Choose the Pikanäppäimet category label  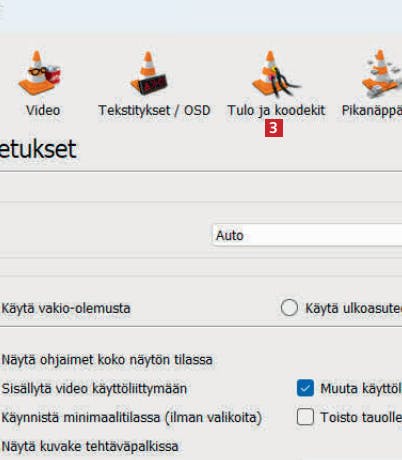tap(372, 111)
